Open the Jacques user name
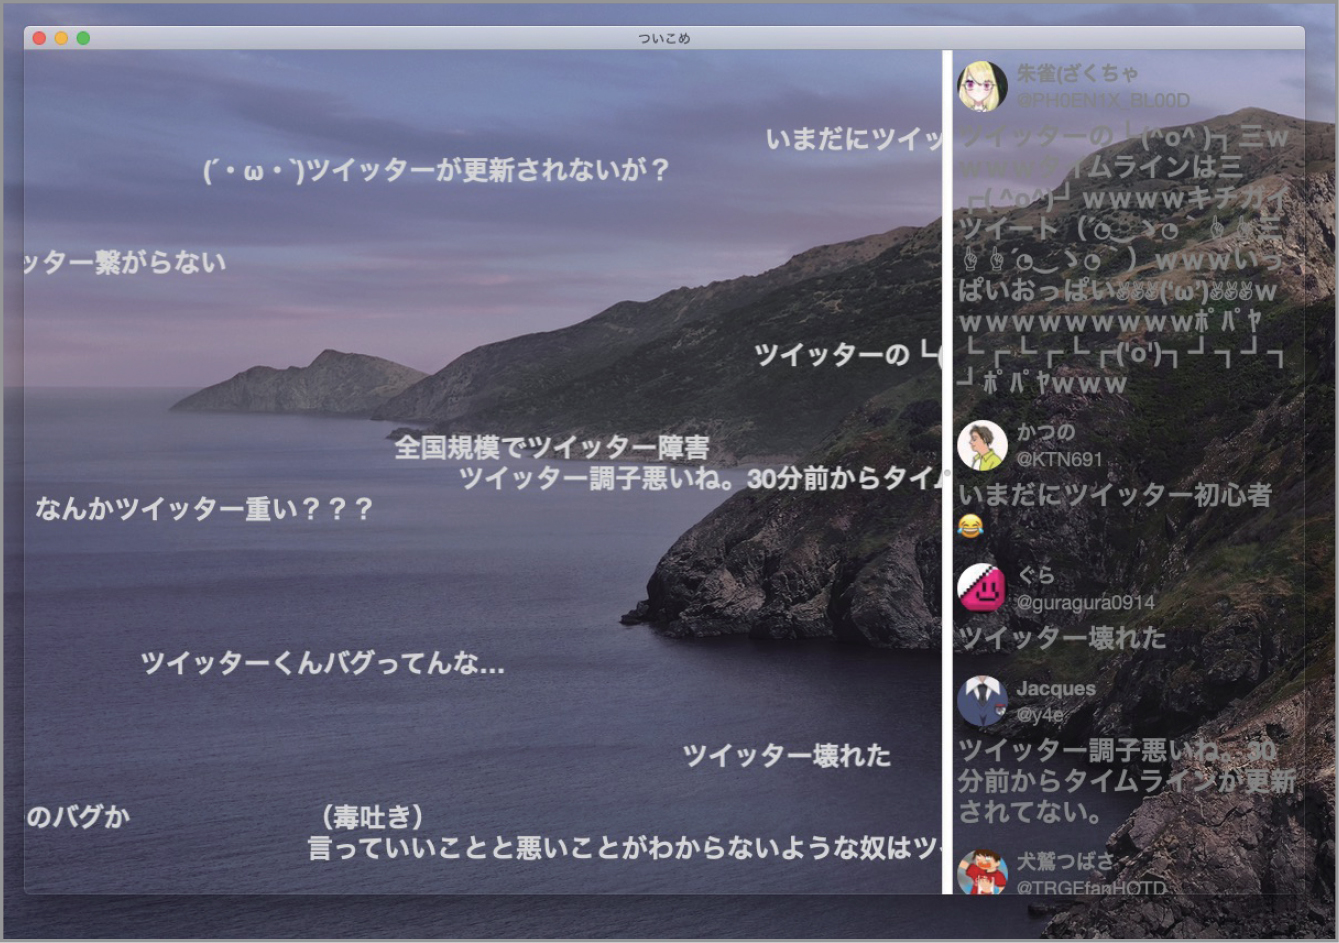Image resolution: width=1339 pixels, height=943 pixels. 1056,688
